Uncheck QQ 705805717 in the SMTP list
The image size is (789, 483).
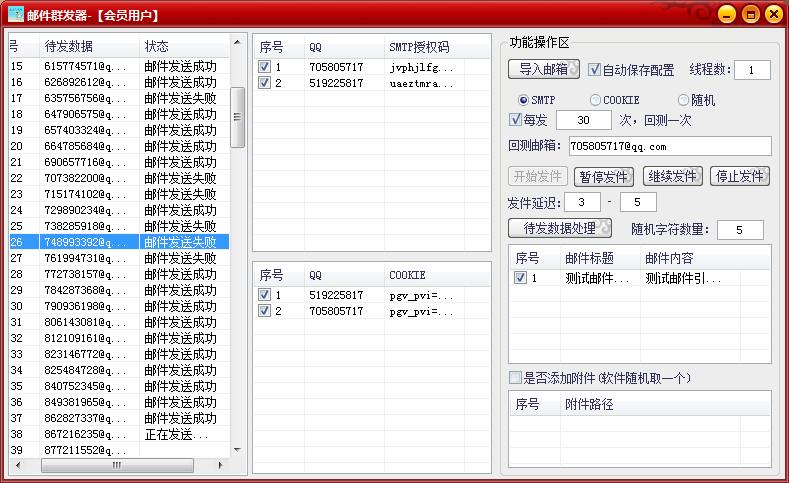[264, 68]
